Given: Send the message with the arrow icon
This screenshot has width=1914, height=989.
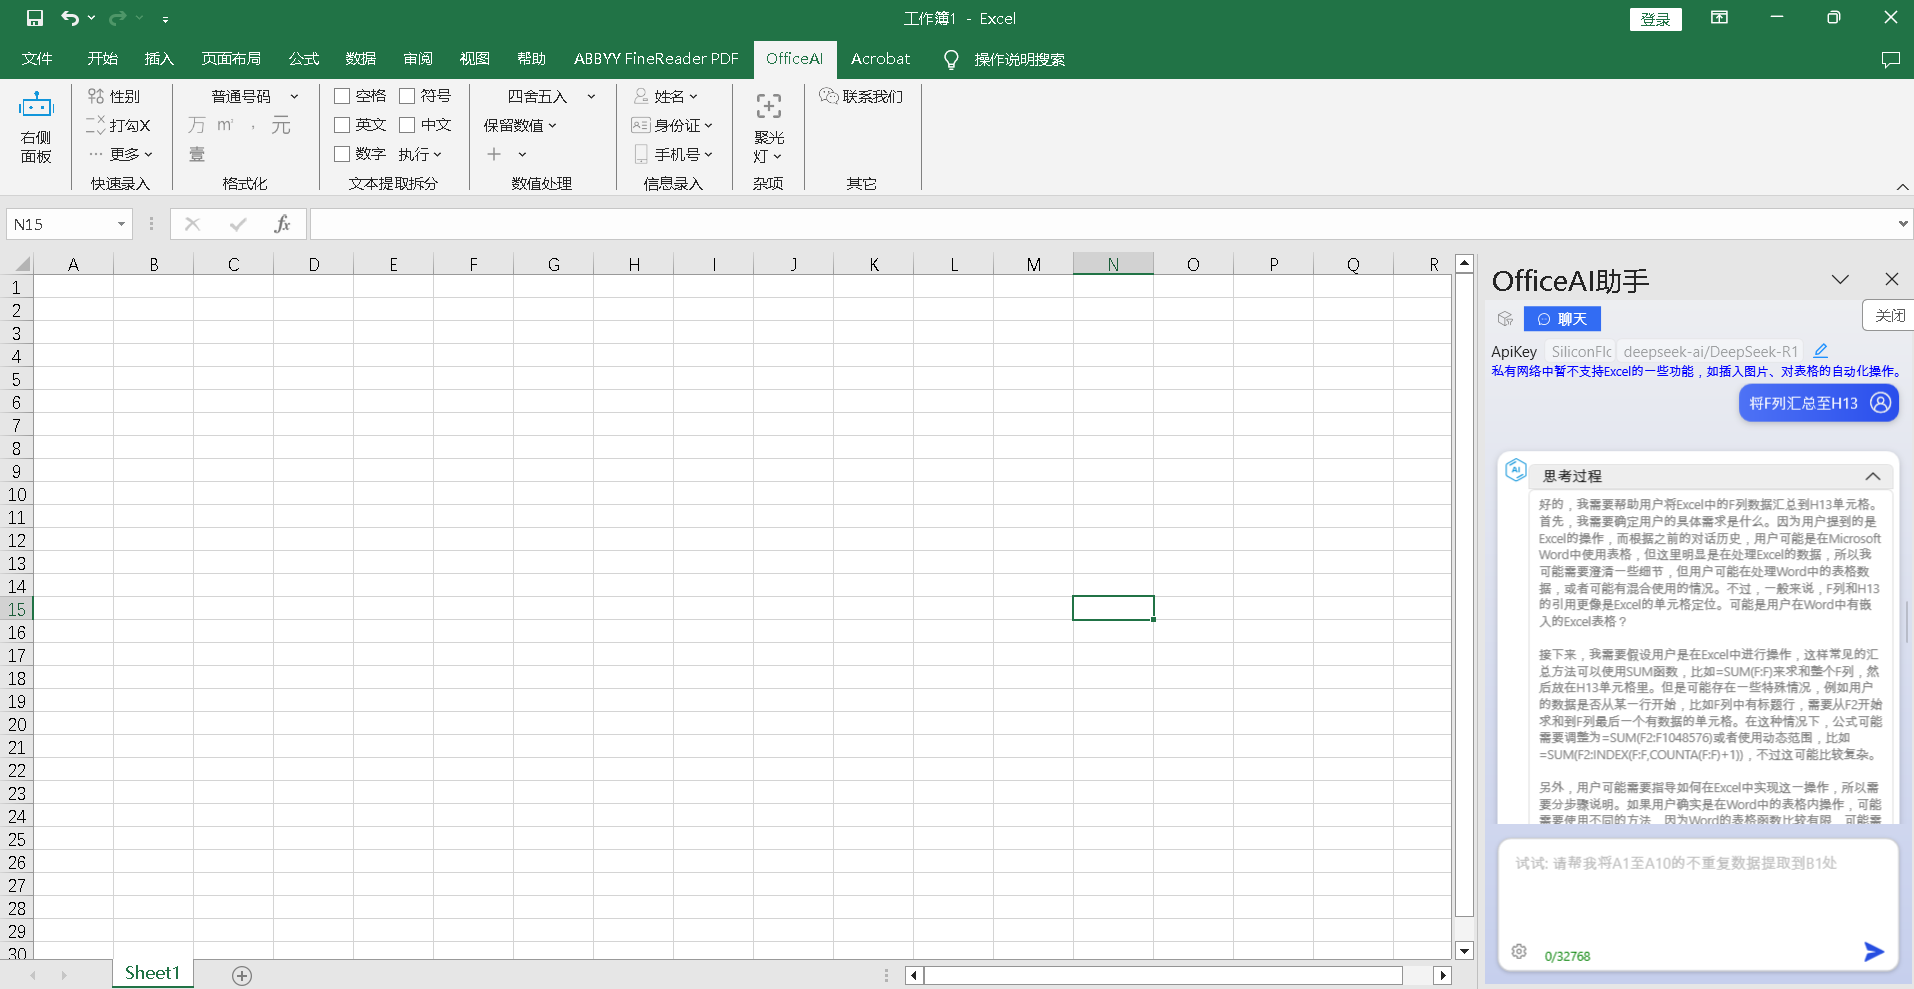Looking at the screenshot, I should pos(1874,952).
